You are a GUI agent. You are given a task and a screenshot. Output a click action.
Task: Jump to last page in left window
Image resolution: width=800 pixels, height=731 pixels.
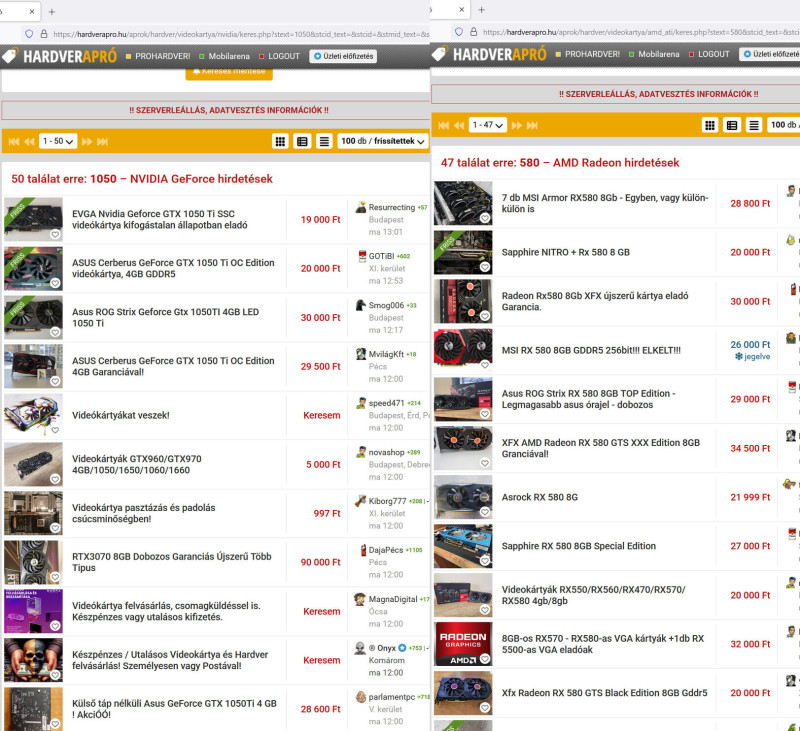click(x=103, y=141)
